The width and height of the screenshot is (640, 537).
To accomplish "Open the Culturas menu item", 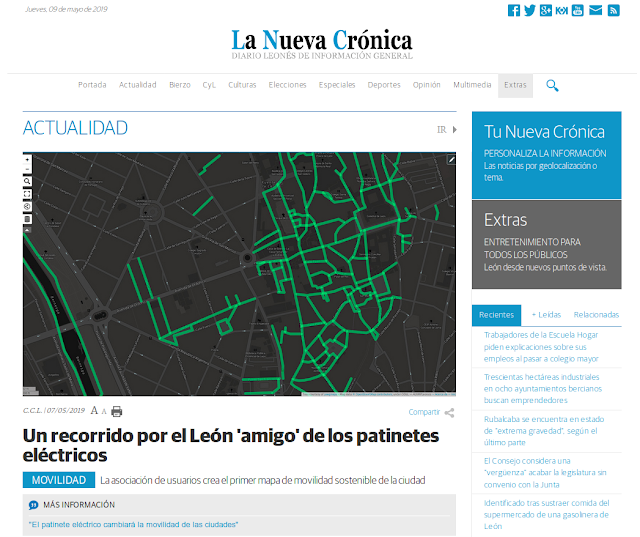I will (242, 85).
